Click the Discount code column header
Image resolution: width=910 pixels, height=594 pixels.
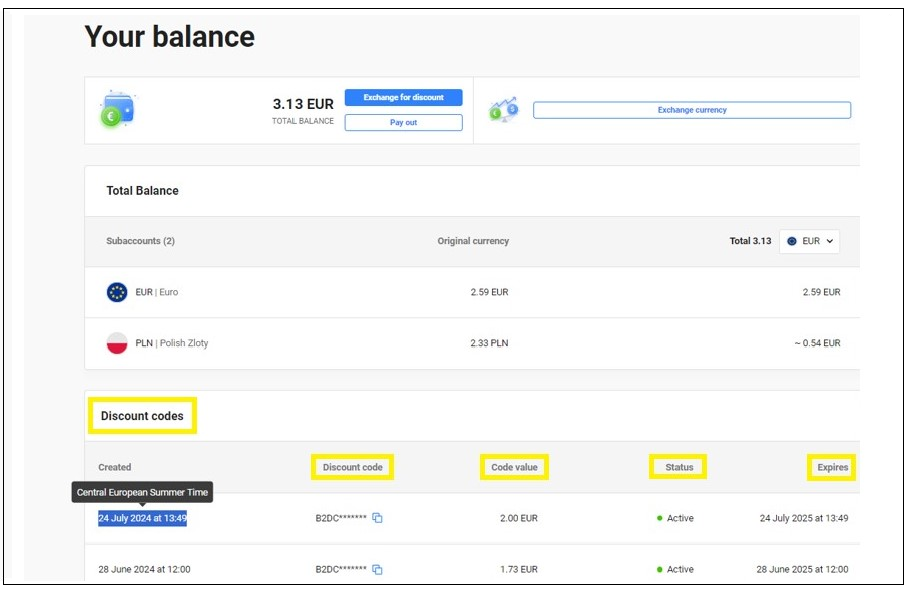point(352,467)
